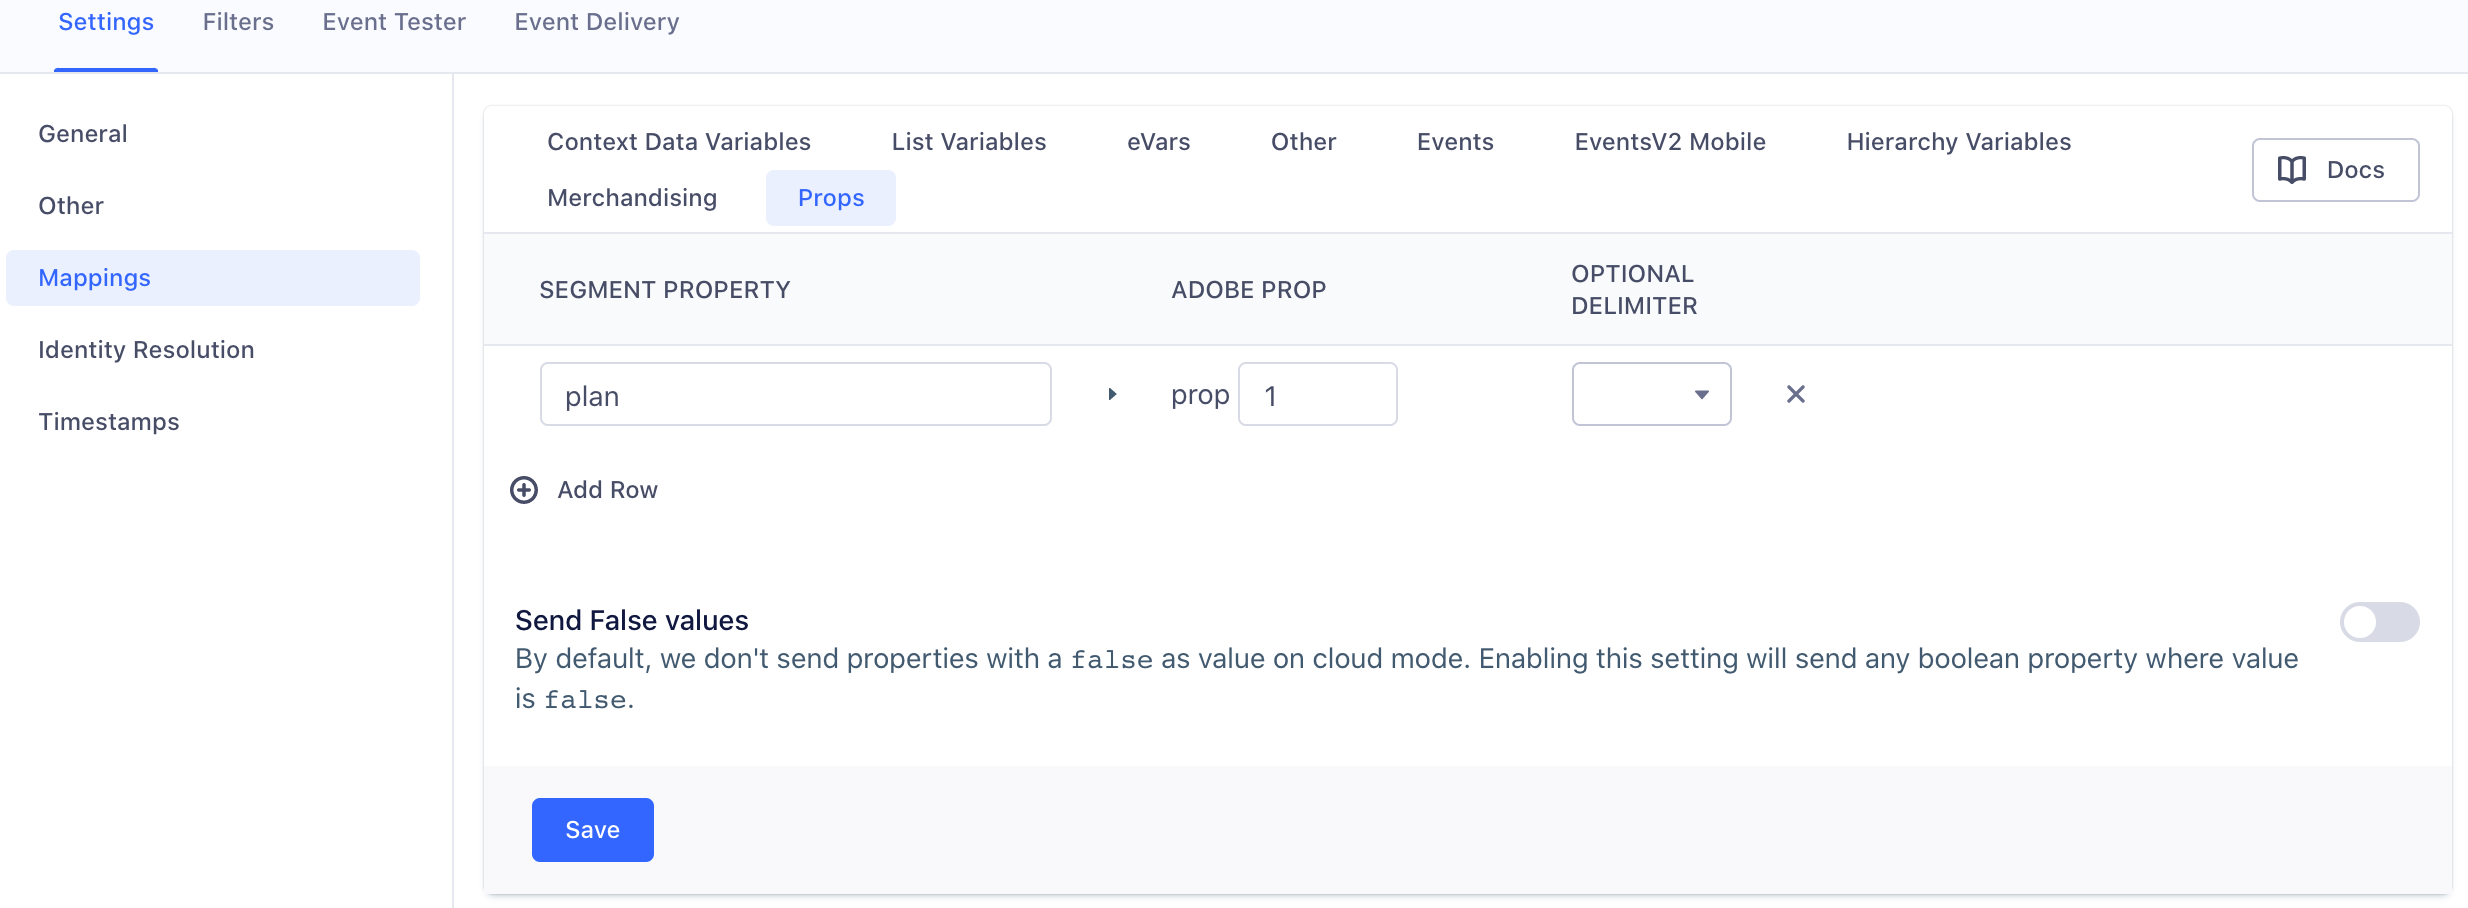The image size is (2468, 908).
Task: Open the Hierarchy Variables tab
Action: pyautogui.click(x=1958, y=141)
